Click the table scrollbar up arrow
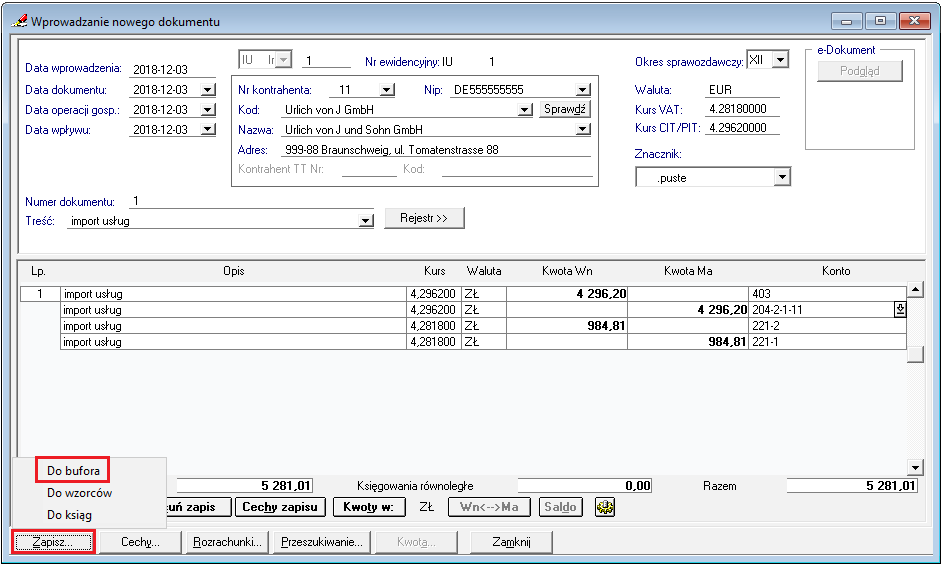 point(915,290)
